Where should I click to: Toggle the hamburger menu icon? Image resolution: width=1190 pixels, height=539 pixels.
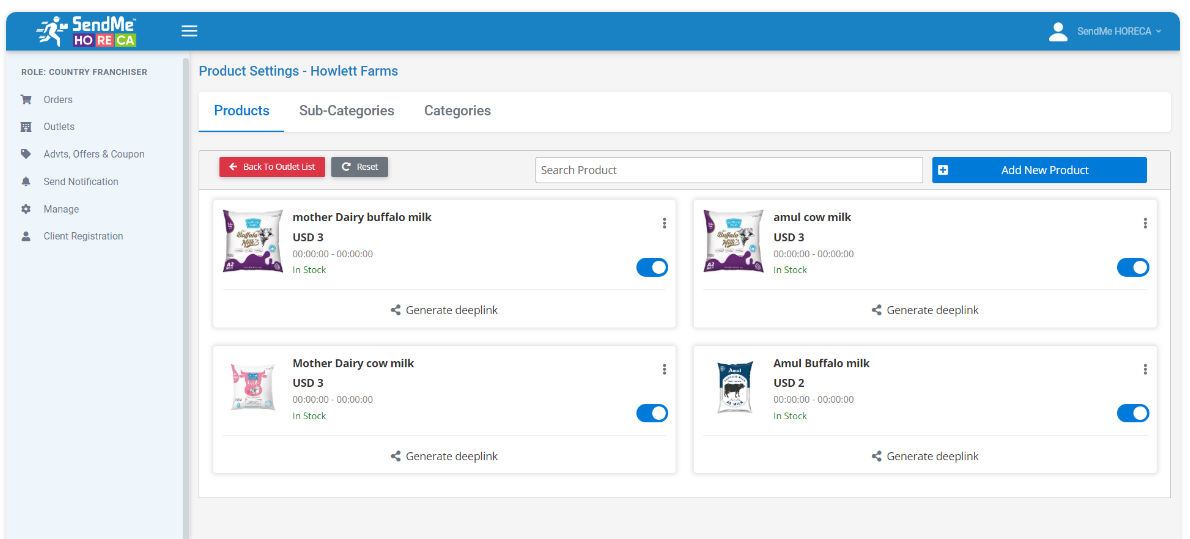point(189,31)
